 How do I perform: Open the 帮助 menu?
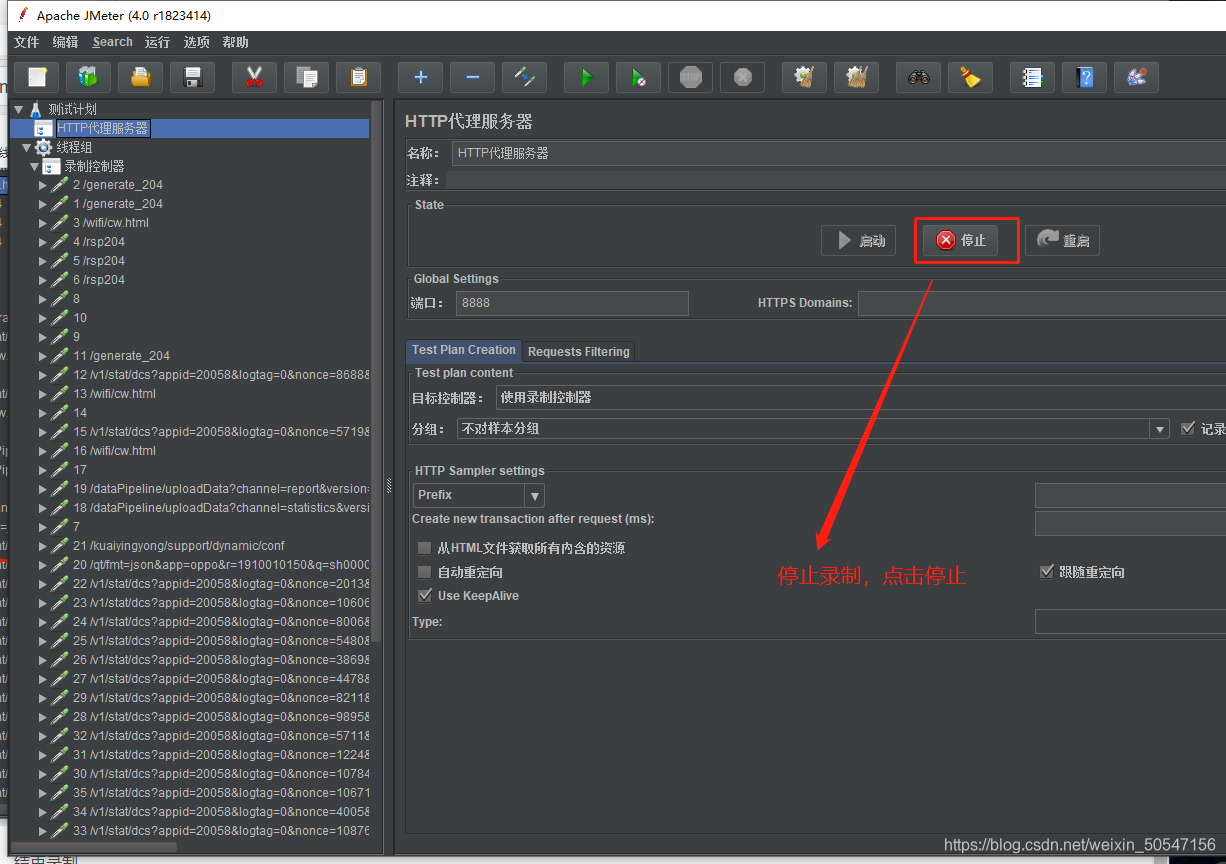click(x=236, y=42)
